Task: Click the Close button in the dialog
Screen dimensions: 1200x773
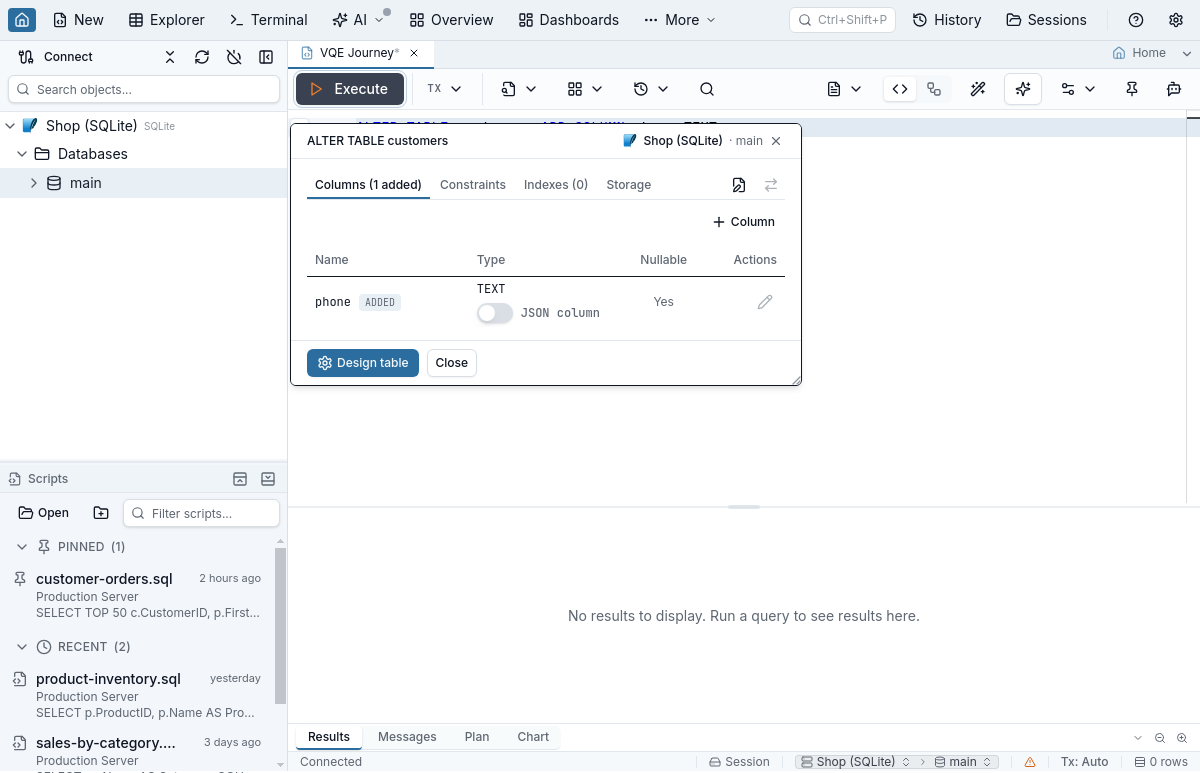Action: coord(452,363)
